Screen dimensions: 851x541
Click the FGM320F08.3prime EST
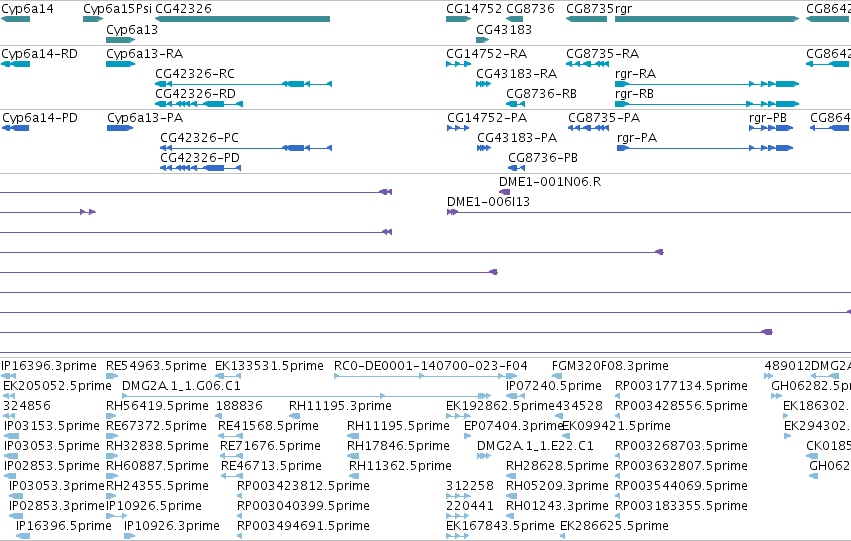[x=557, y=375]
